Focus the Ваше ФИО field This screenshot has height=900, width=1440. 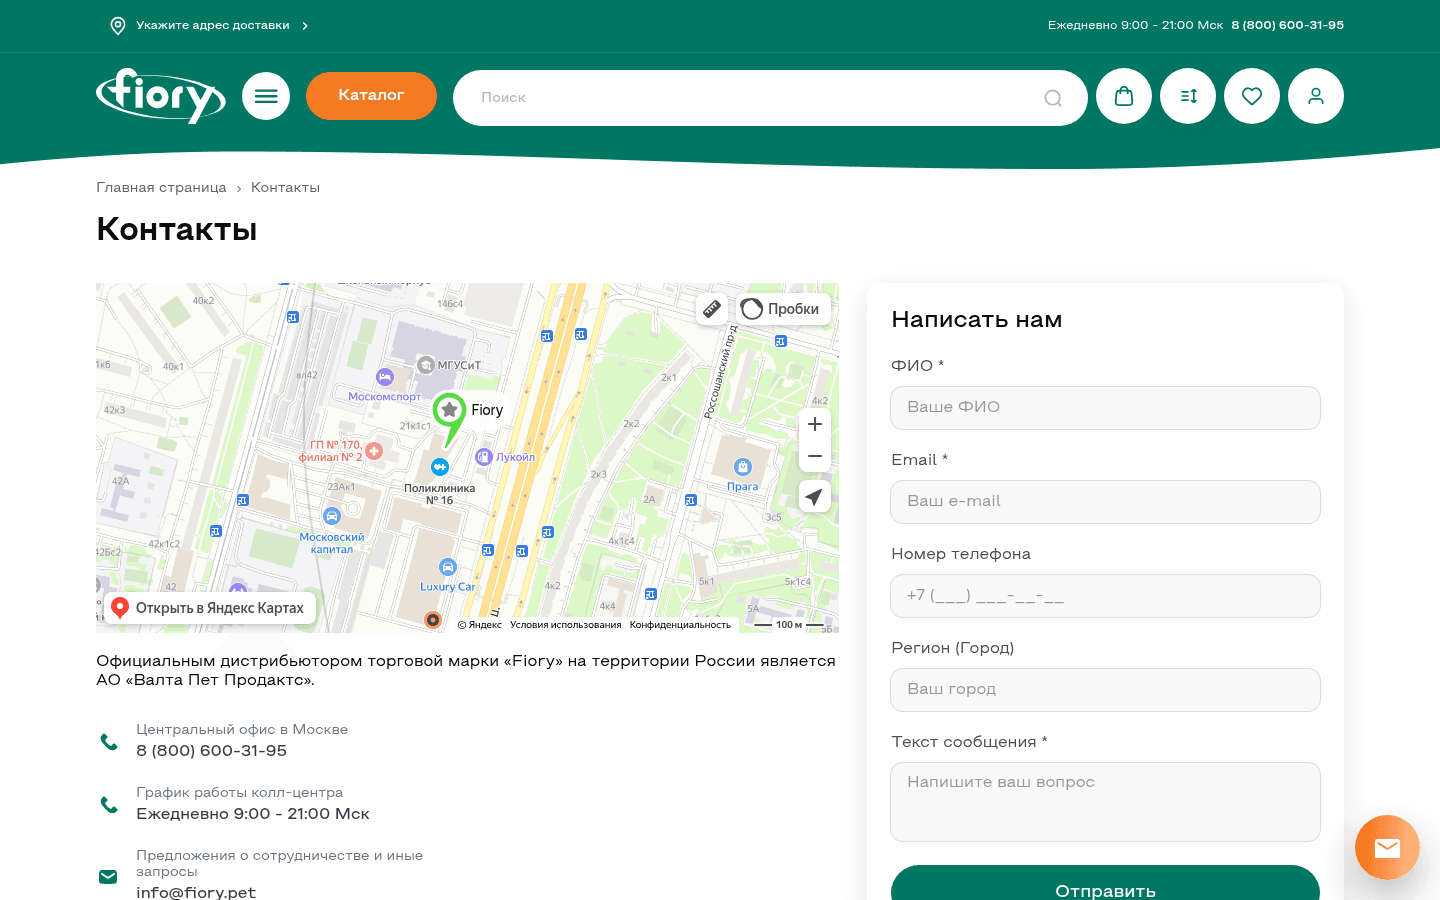tap(1105, 408)
